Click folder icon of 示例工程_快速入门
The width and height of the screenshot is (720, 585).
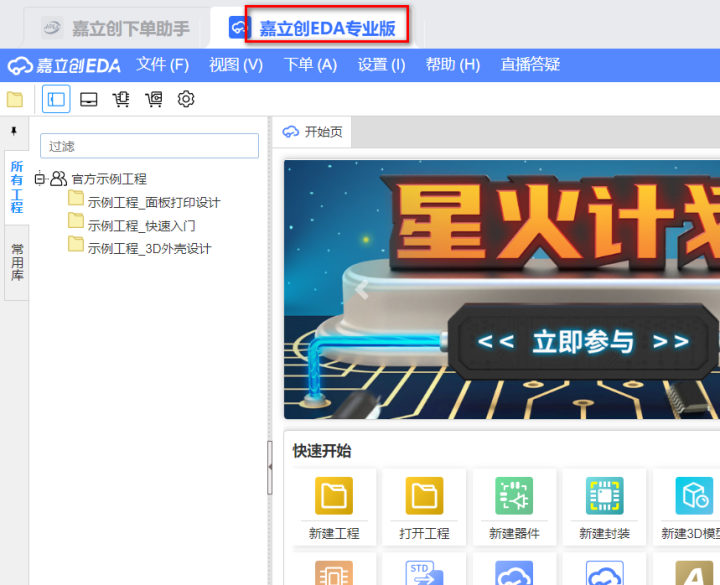tap(76, 221)
